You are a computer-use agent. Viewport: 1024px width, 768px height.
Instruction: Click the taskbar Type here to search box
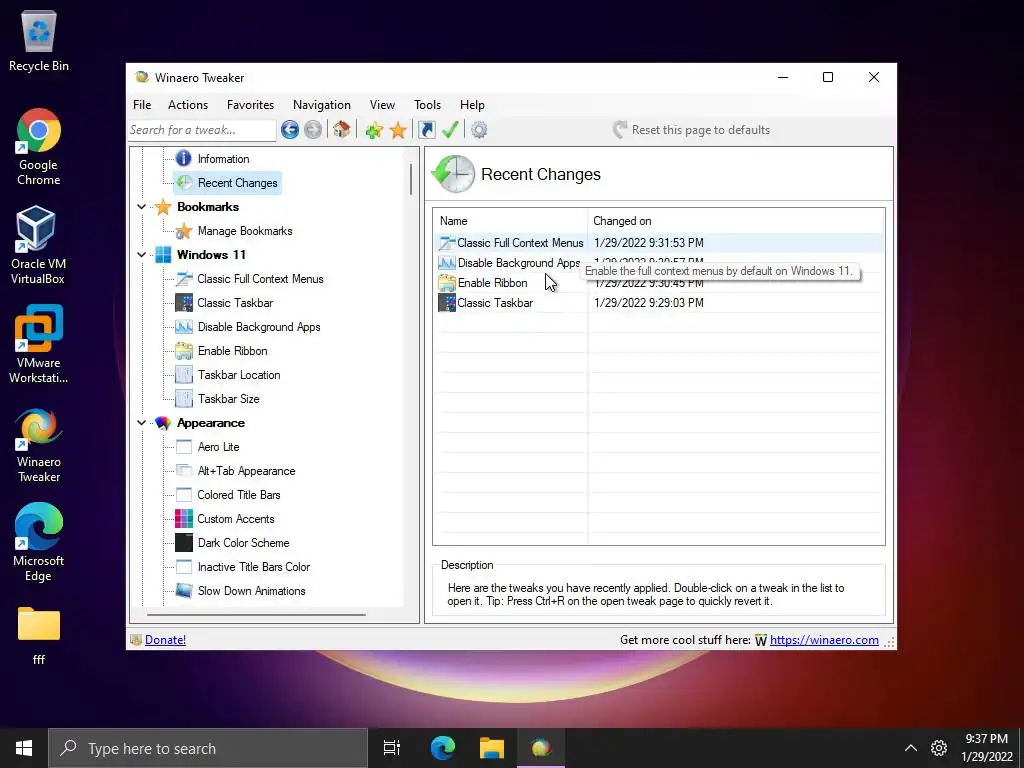tap(208, 748)
